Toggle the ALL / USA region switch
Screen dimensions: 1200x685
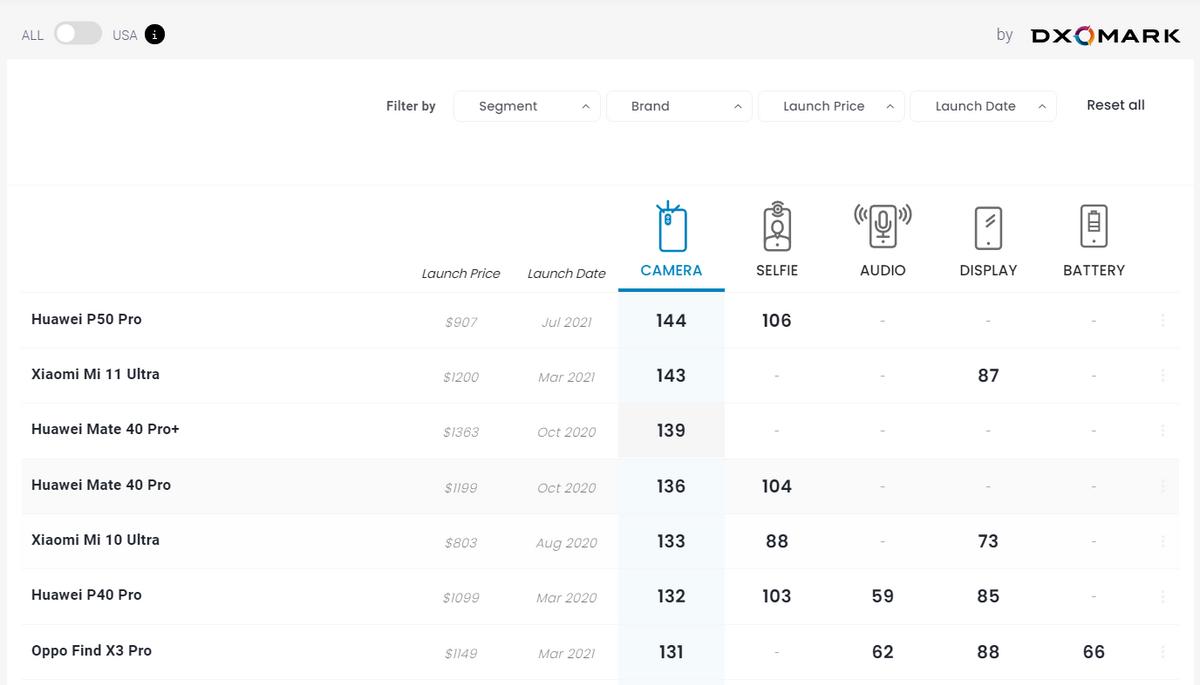click(78, 35)
